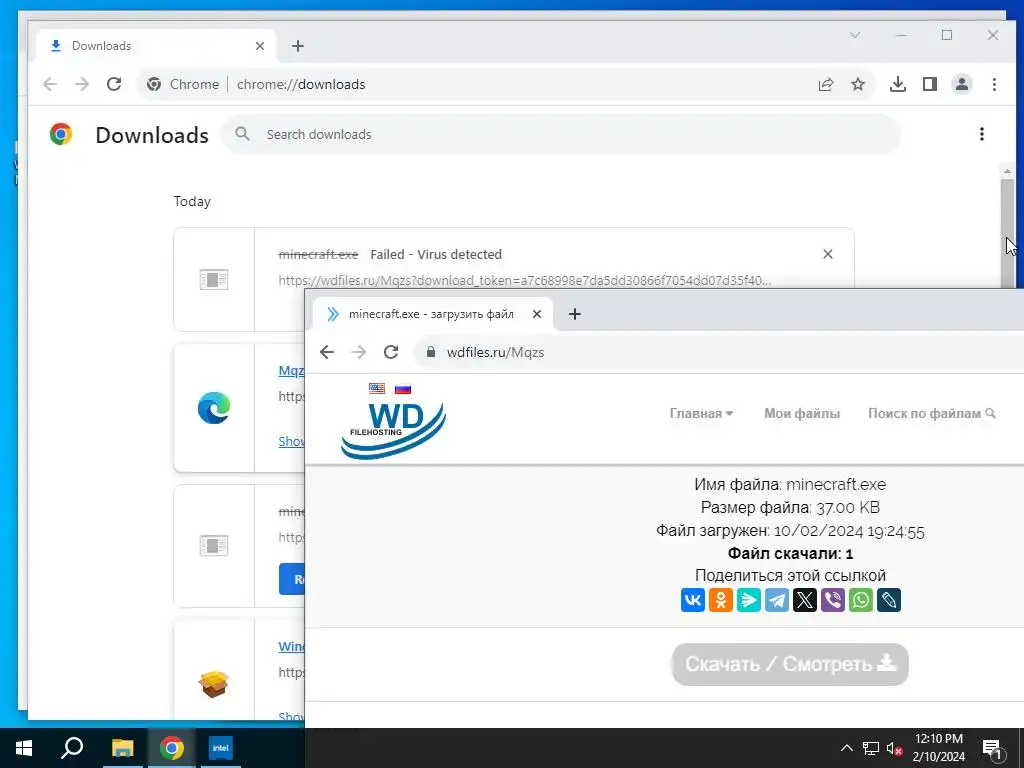The width and height of the screenshot is (1024, 768).
Task: Select the minecraft.exe tab in the front window
Action: 431,314
